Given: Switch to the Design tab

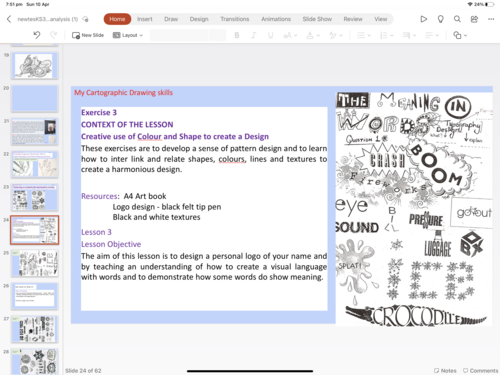Looking at the screenshot, I should tap(199, 19).
